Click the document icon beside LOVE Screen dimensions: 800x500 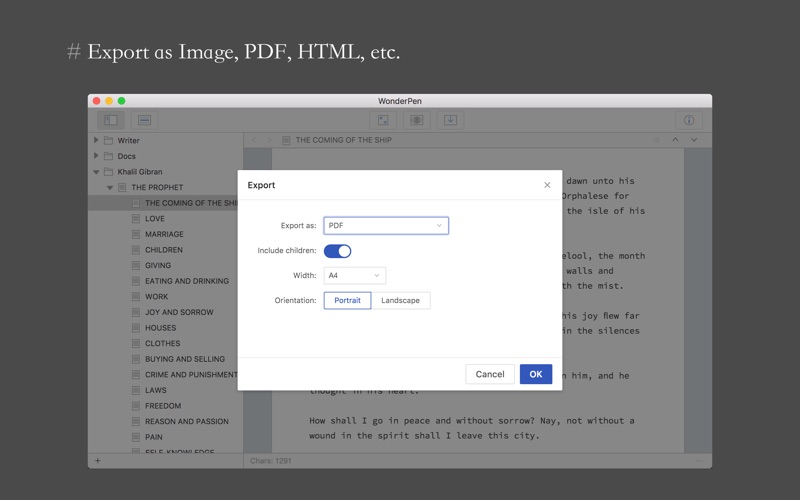coord(136,218)
